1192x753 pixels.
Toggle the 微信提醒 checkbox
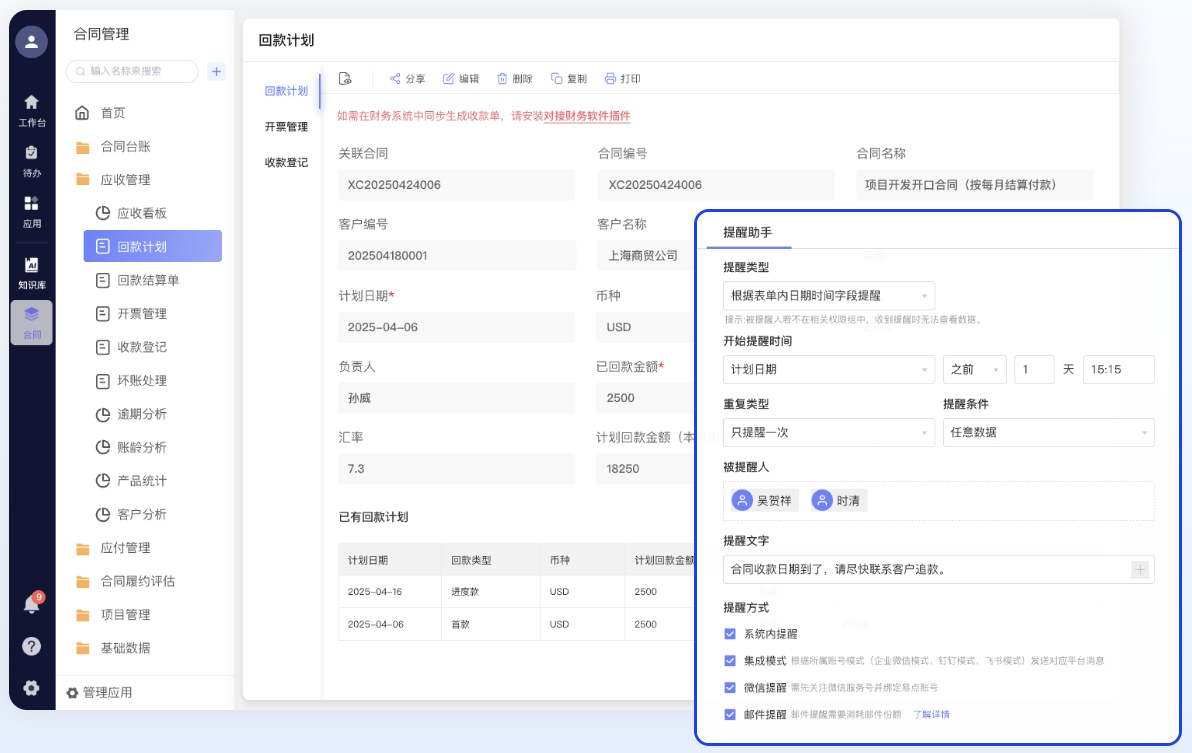coord(730,688)
